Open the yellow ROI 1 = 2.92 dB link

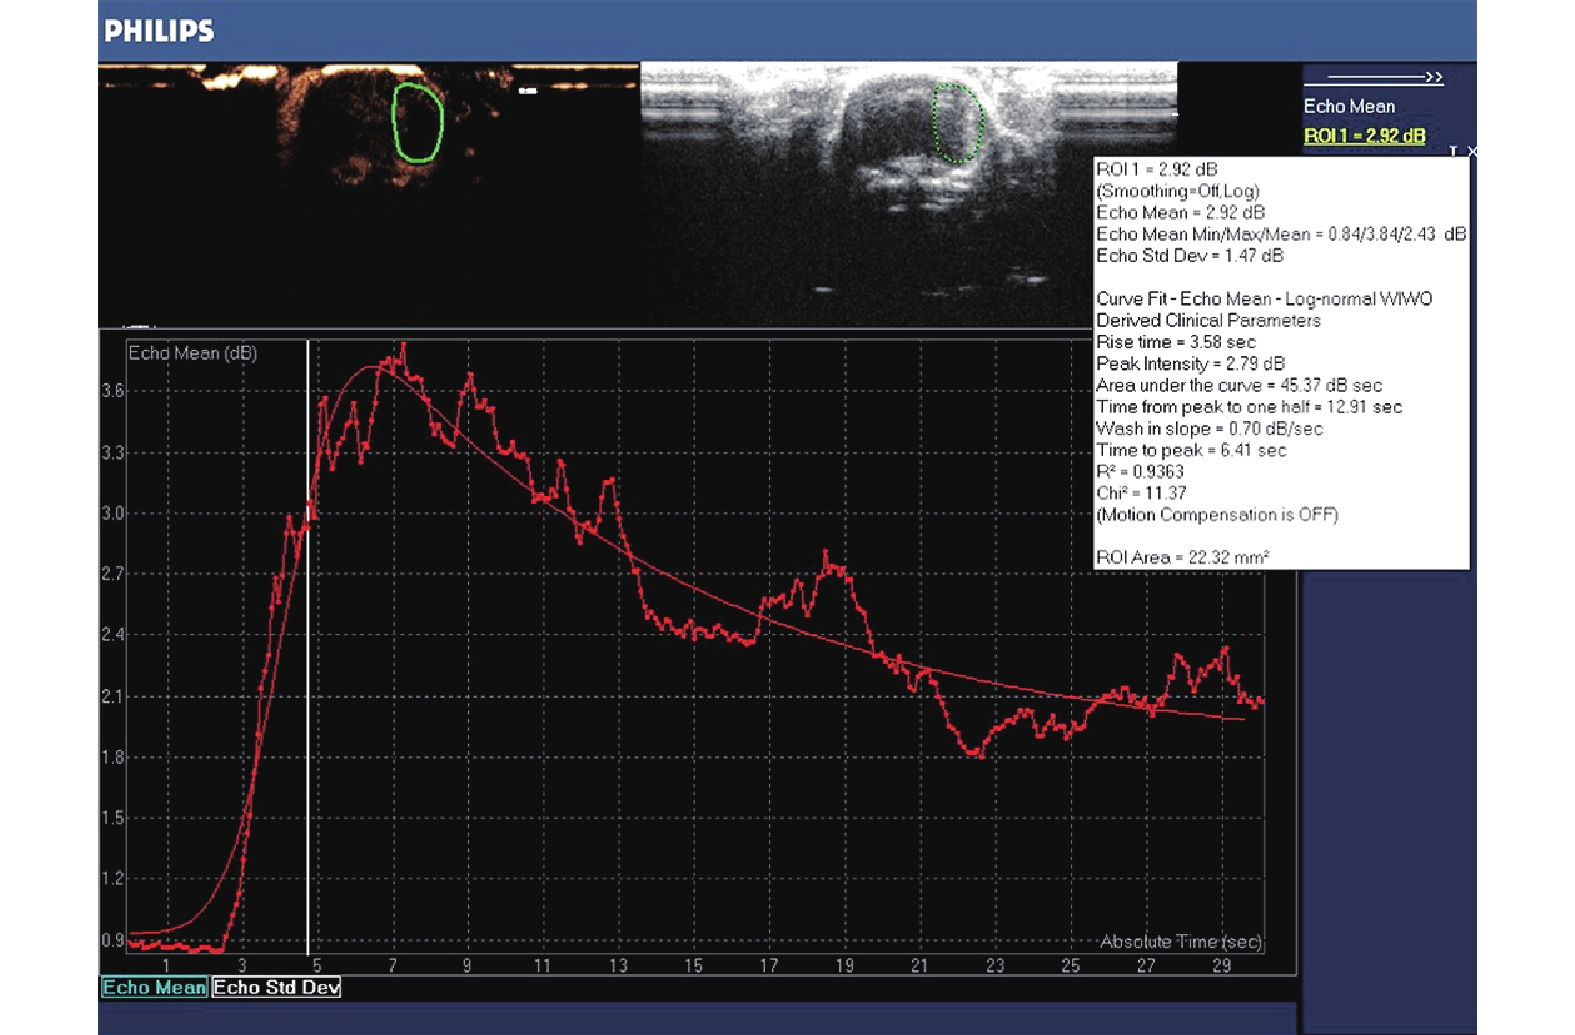1364,136
